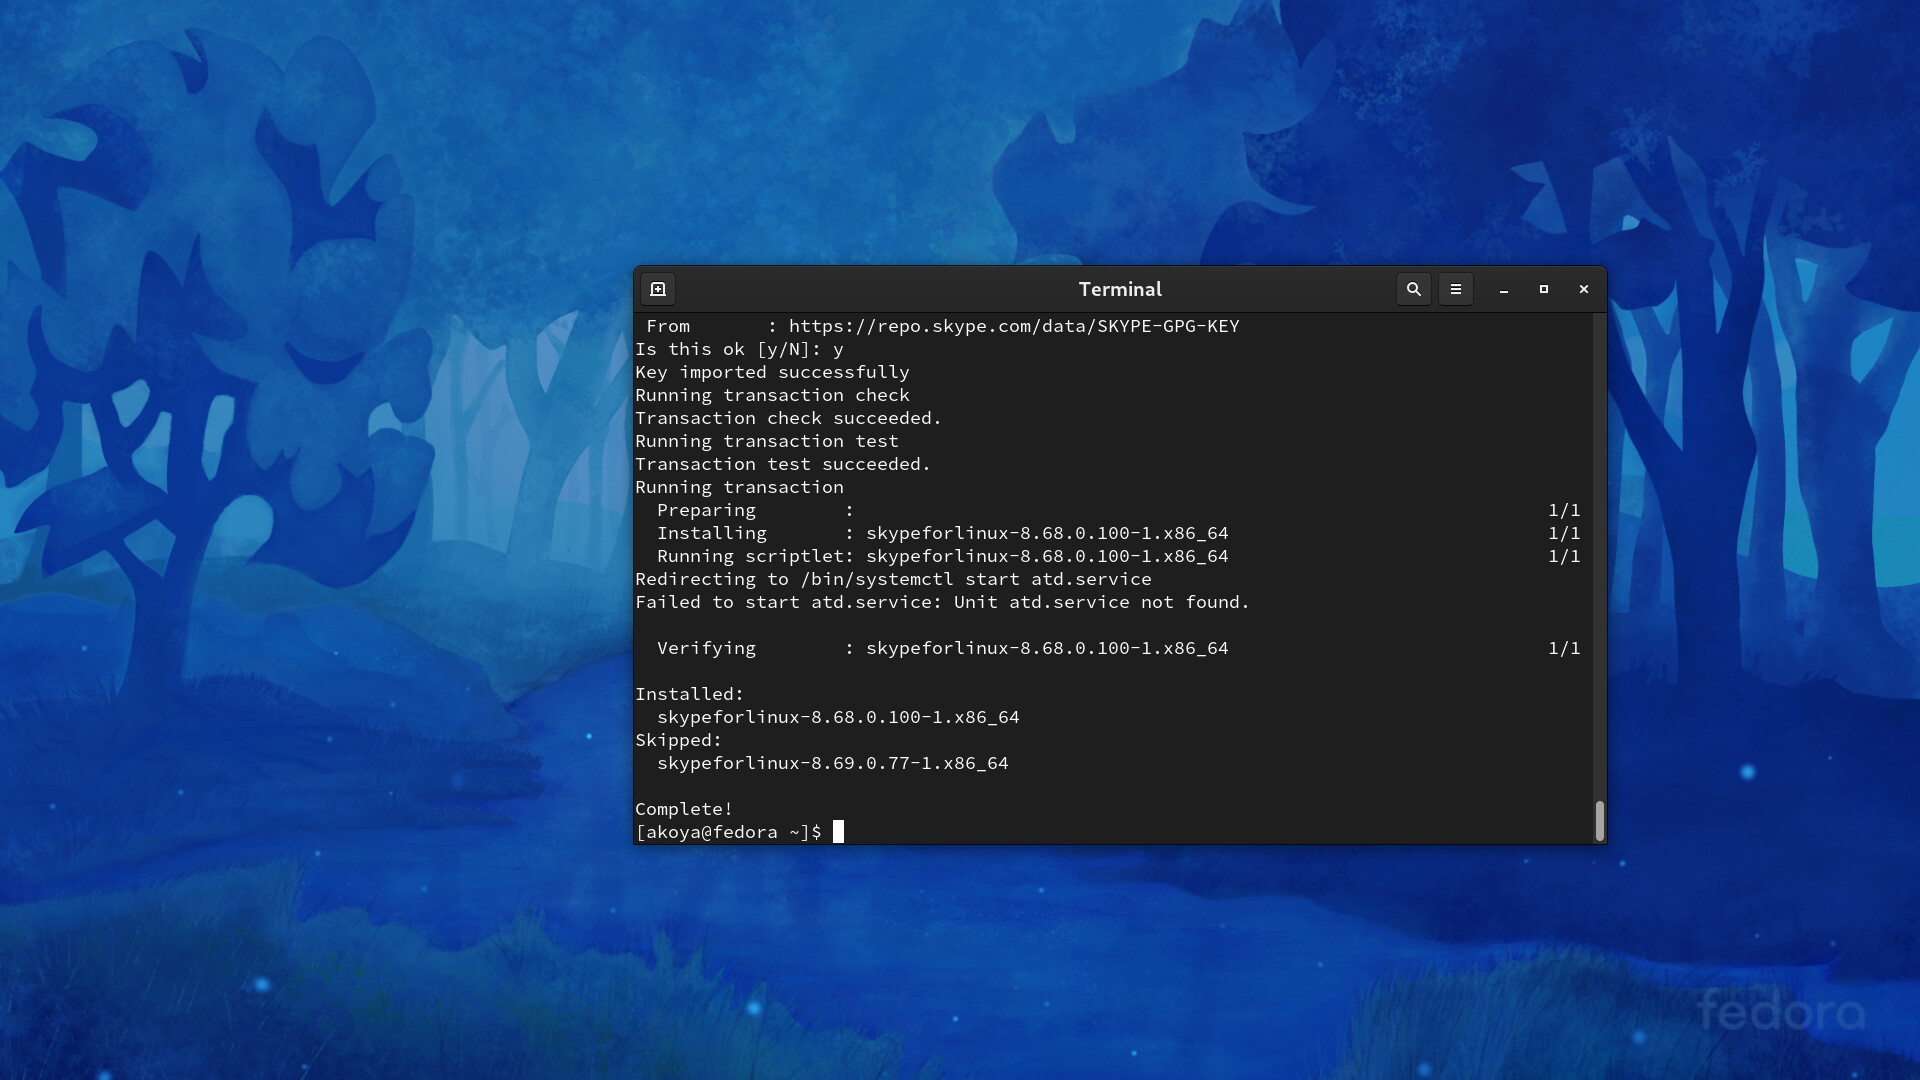Screen dimensions: 1920x1080
Task: Click skipped package skypeforlinux-8.69.0.77-1.x86_64
Action: (832, 763)
